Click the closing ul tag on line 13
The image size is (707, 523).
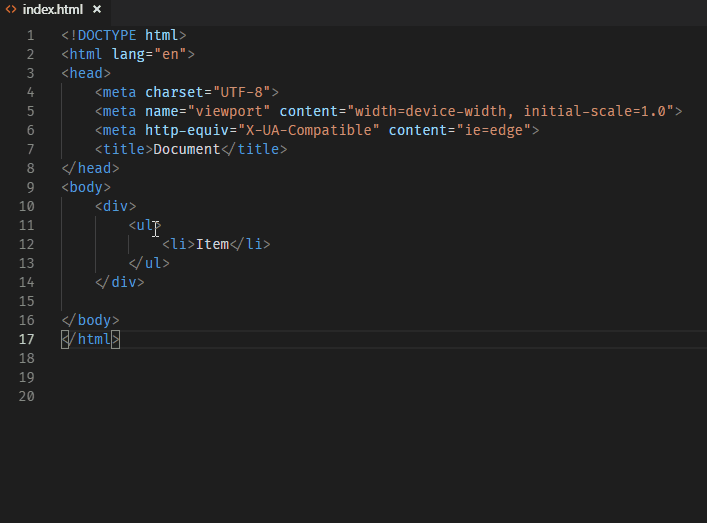tap(149, 263)
